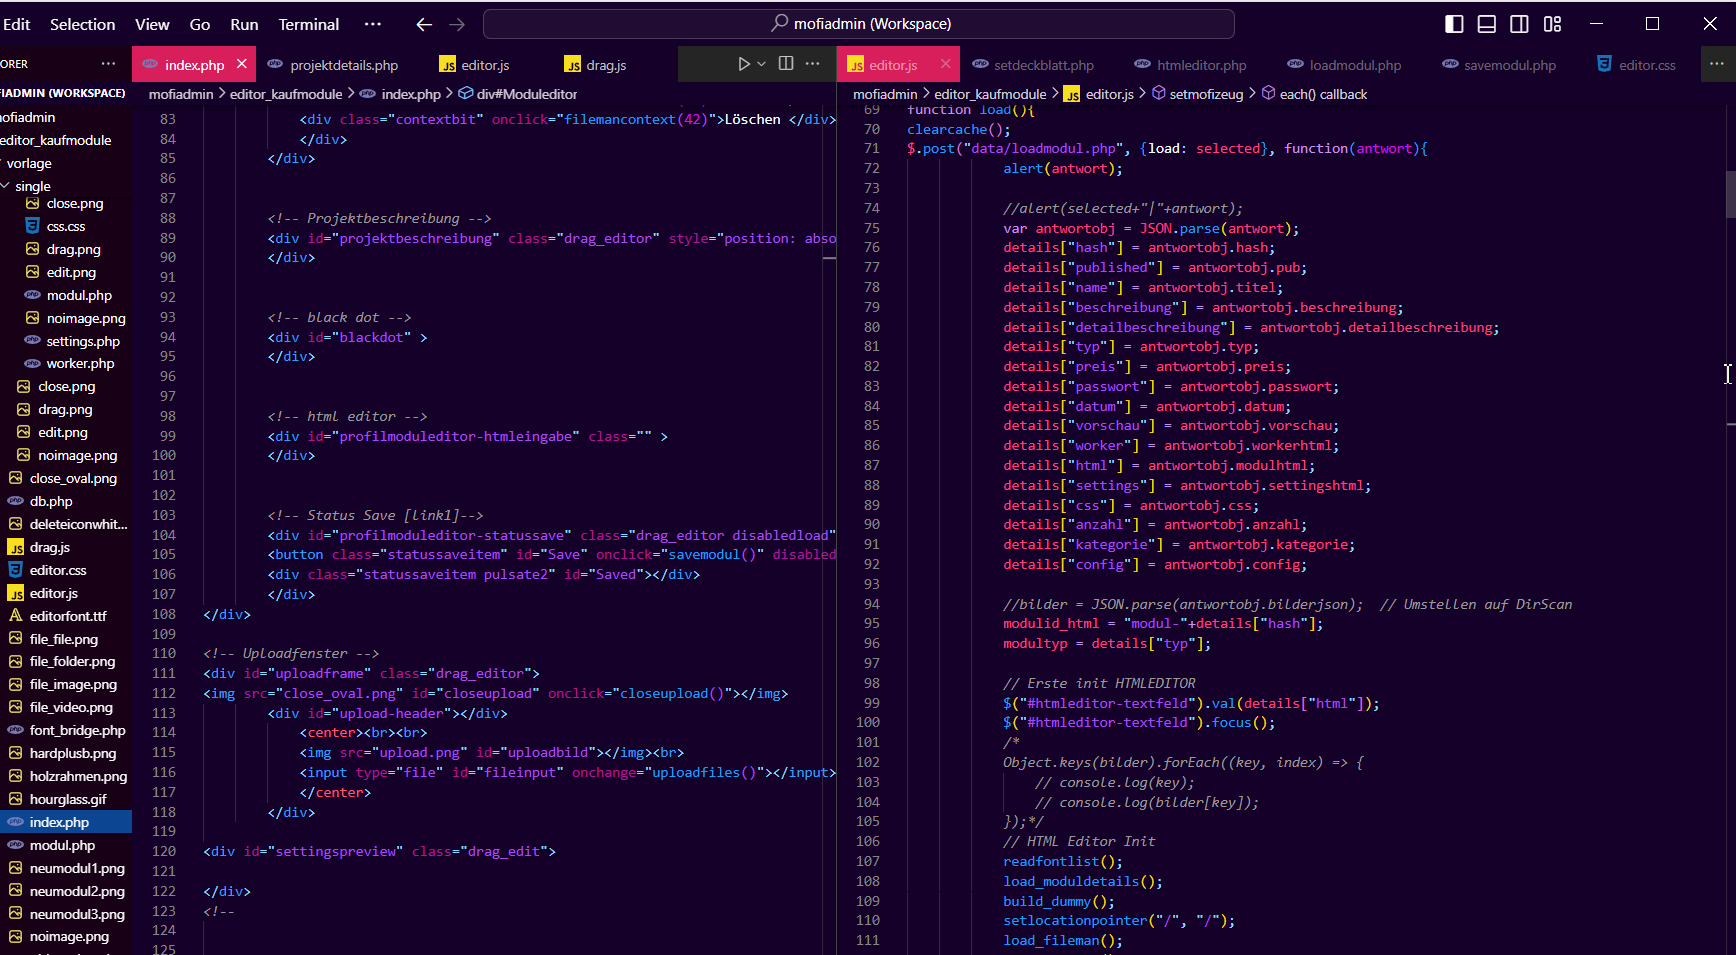Open left editor group More Actions menu

coord(813,64)
